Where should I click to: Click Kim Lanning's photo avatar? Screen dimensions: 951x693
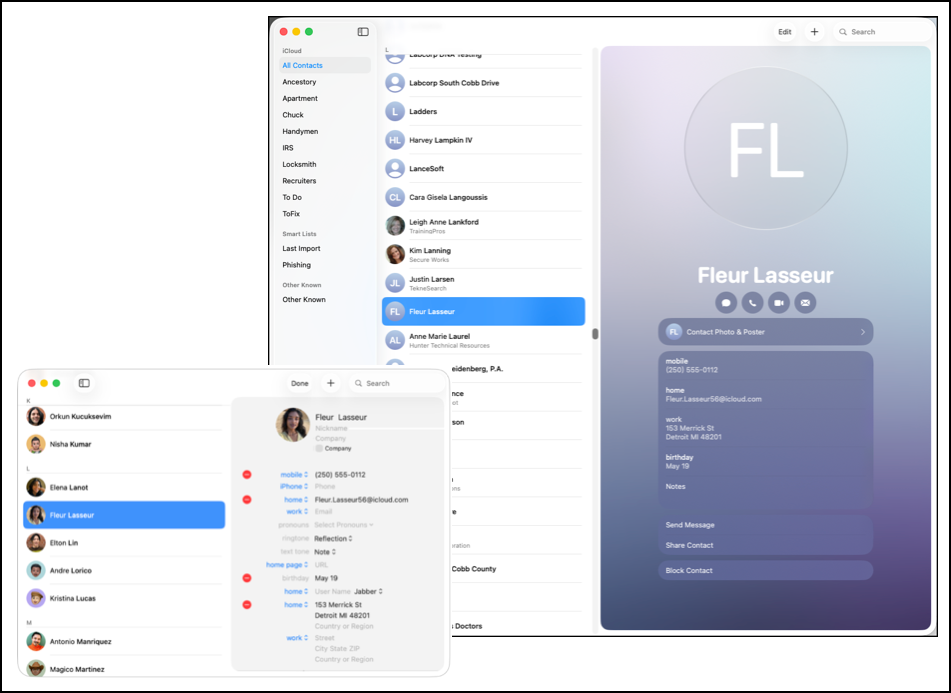point(395,254)
